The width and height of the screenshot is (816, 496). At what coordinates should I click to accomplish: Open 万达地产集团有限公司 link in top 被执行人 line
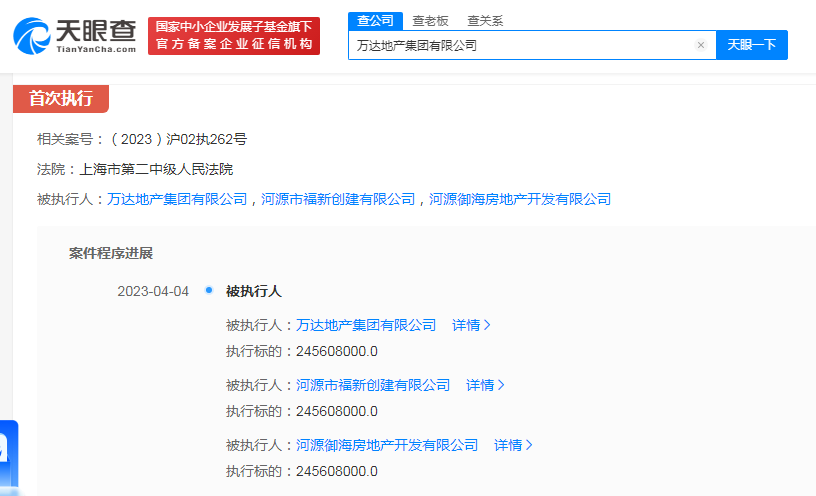[x=177, y=199]
